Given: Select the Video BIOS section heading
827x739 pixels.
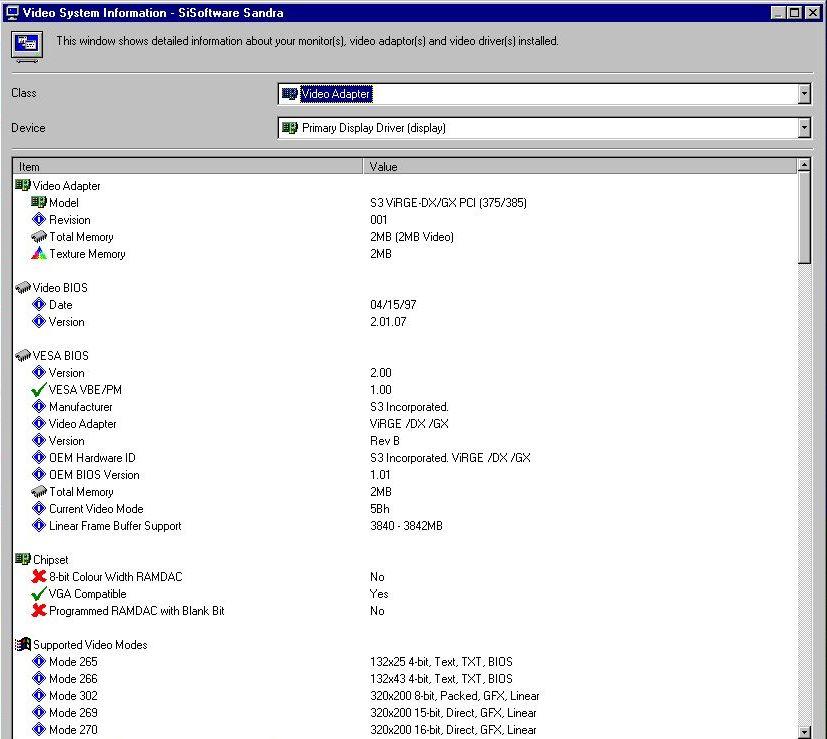Looking at the screenshot, I should [60, 287].
